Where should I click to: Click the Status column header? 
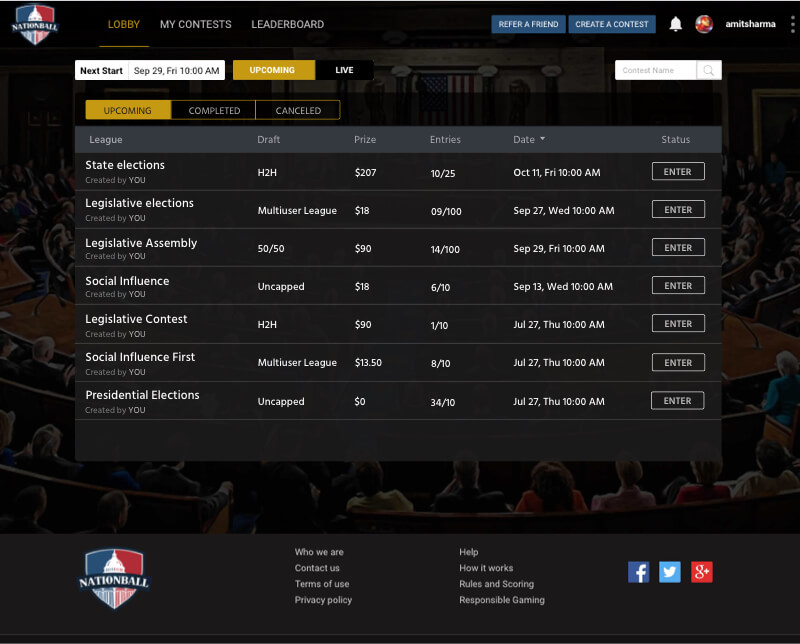click(676, 139)
